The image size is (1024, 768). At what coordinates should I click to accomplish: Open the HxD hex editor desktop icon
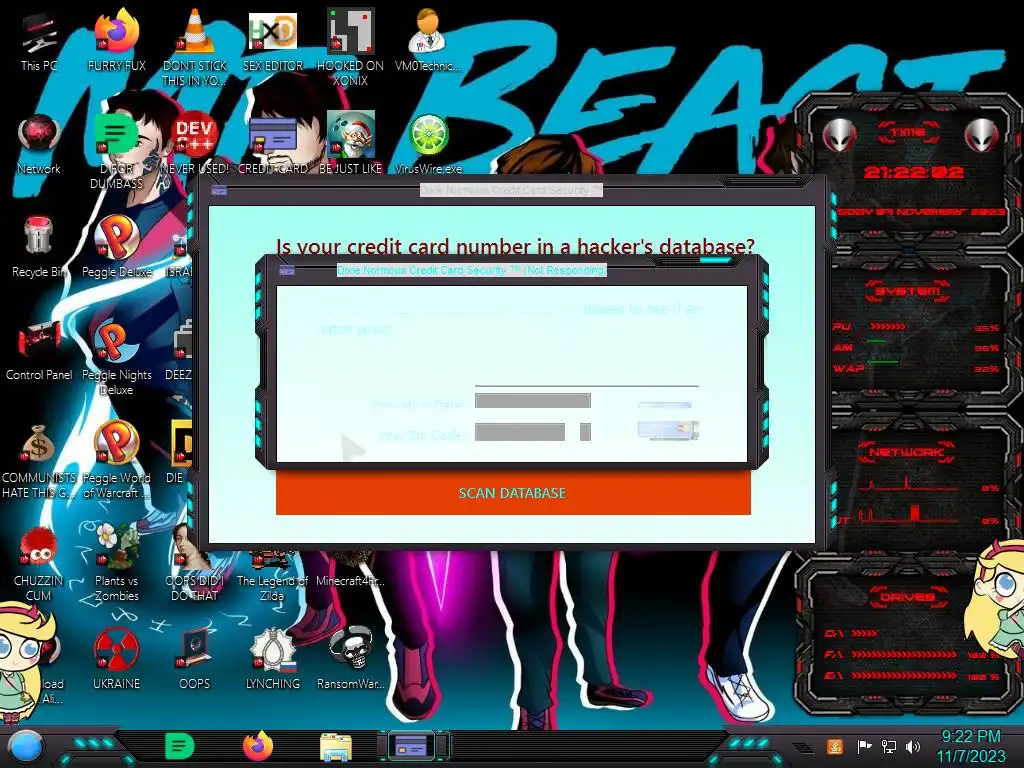point(272,31)
